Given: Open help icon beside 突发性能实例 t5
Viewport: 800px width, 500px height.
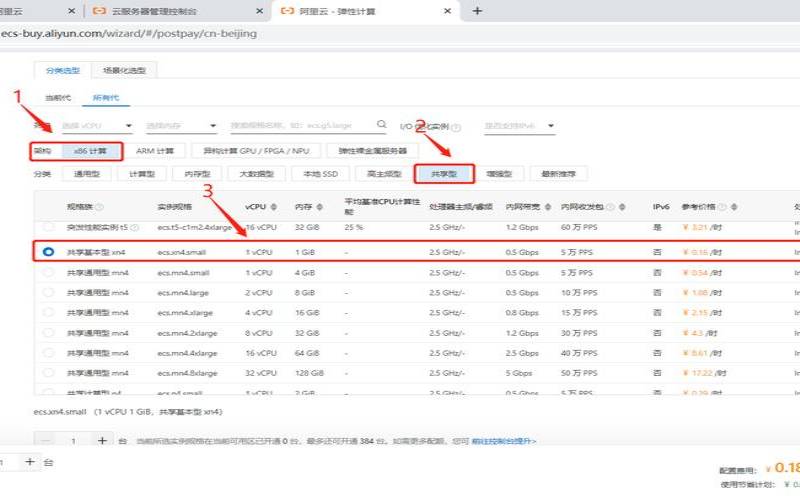Looking at the screenshot, I should (x=135, y=228).
